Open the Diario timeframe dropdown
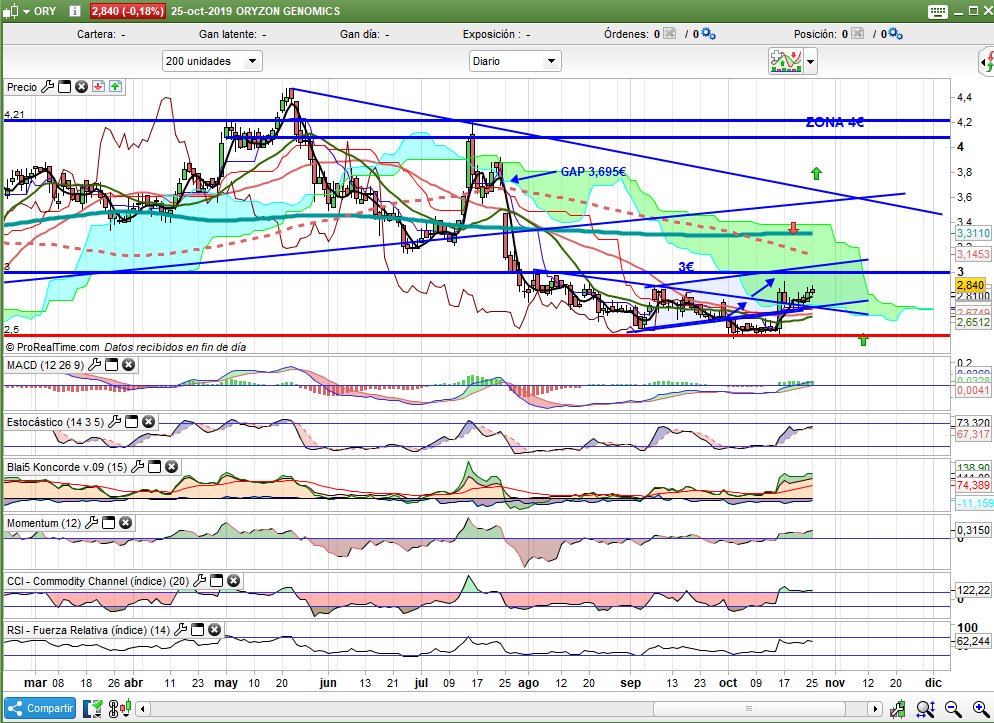Screen dimensions: 994x723 515,61
